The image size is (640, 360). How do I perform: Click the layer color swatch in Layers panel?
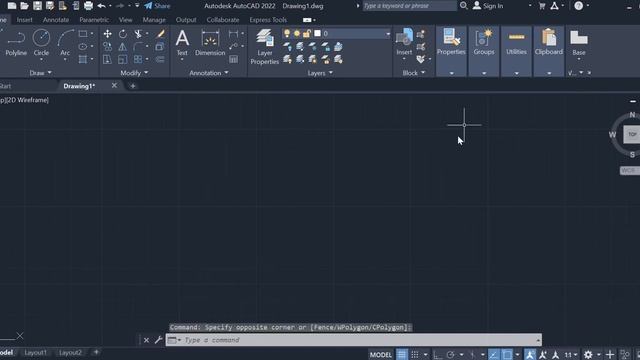click(317, 33)
